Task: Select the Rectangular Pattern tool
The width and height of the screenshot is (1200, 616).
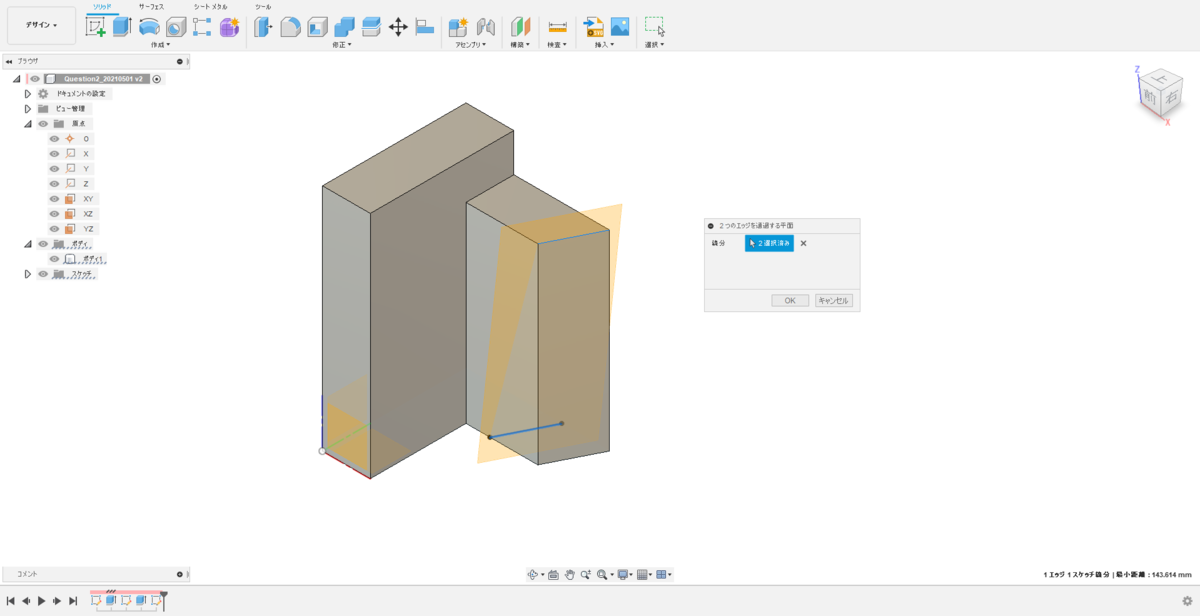Action: 202,27
